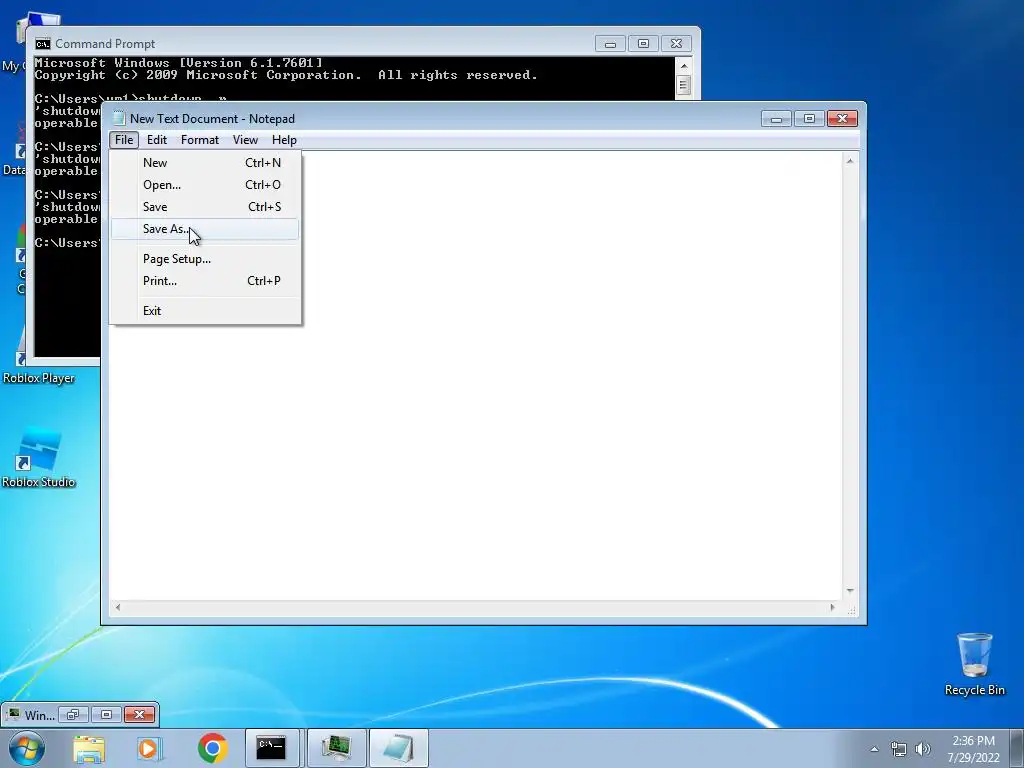
Task: Click the Win... stub window icon
Action: (13, 714)
